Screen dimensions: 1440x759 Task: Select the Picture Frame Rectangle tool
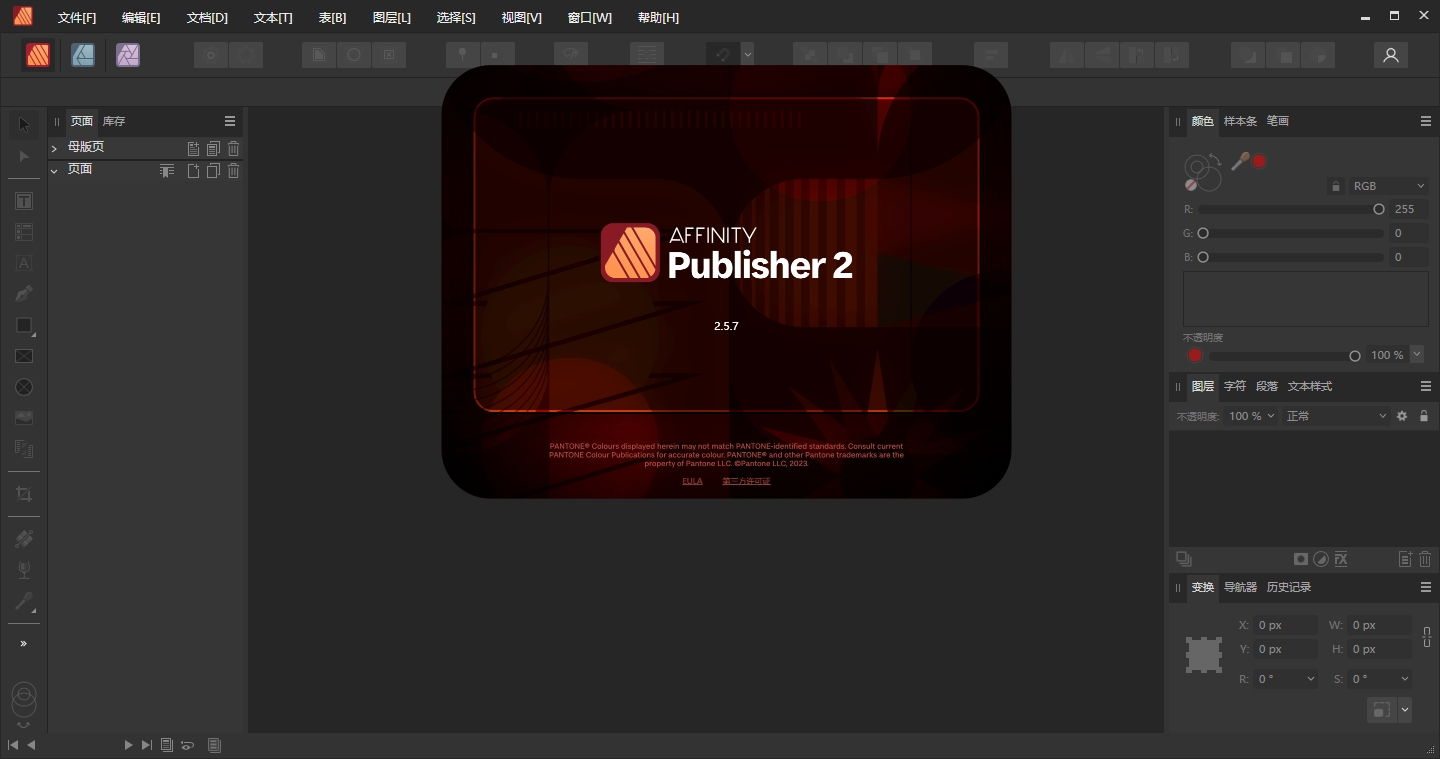(x=24, y=356)
